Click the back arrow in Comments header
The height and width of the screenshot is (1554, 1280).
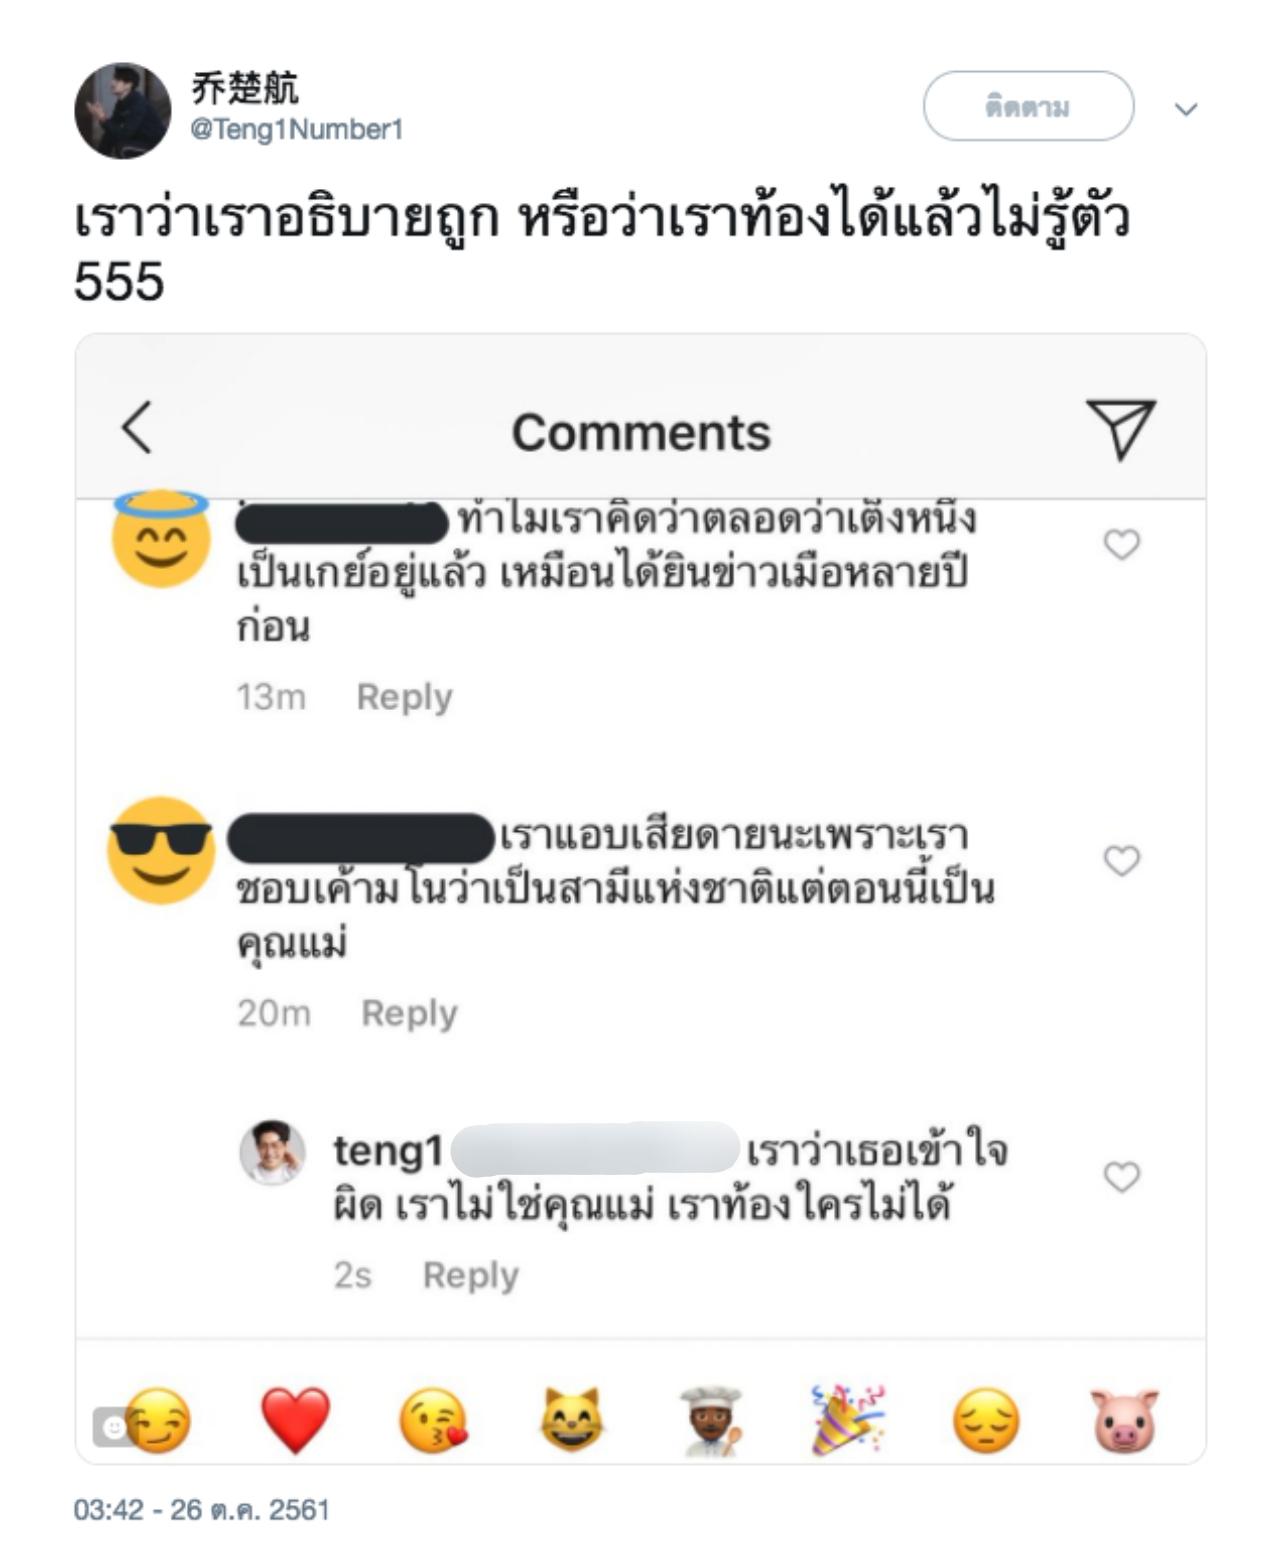click(x=137, y=428)
